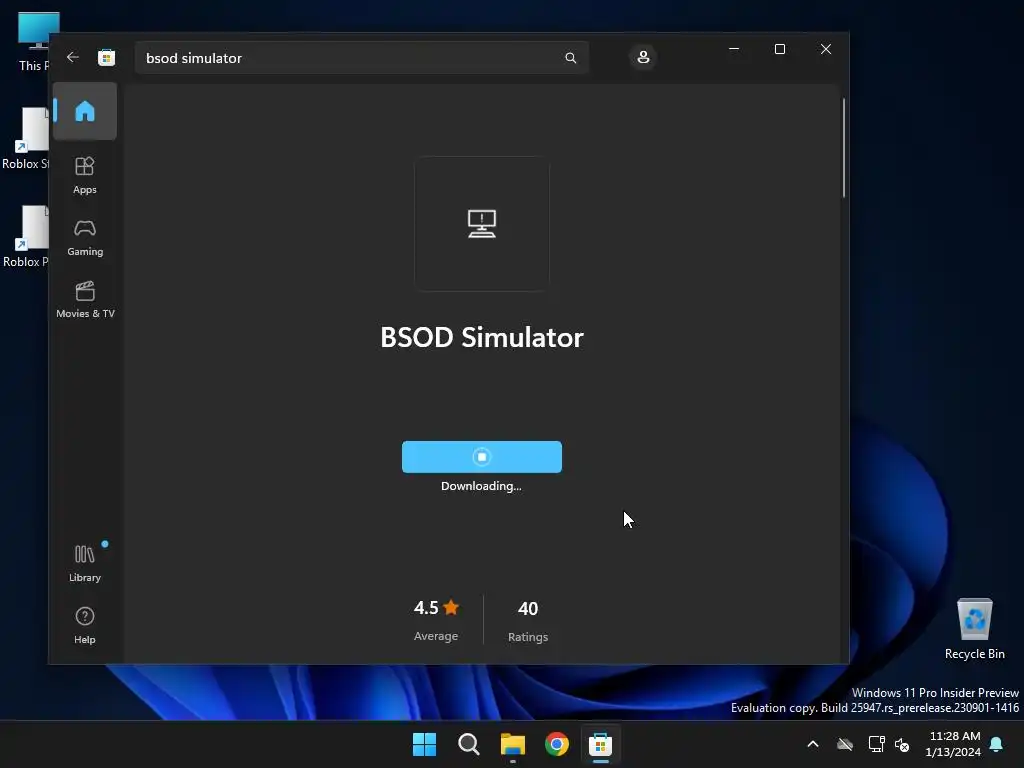Minimize the Microsoft Store window
Image resolution: width=1024 pixels, height=768 pixels.
click(x=734, y=49)
